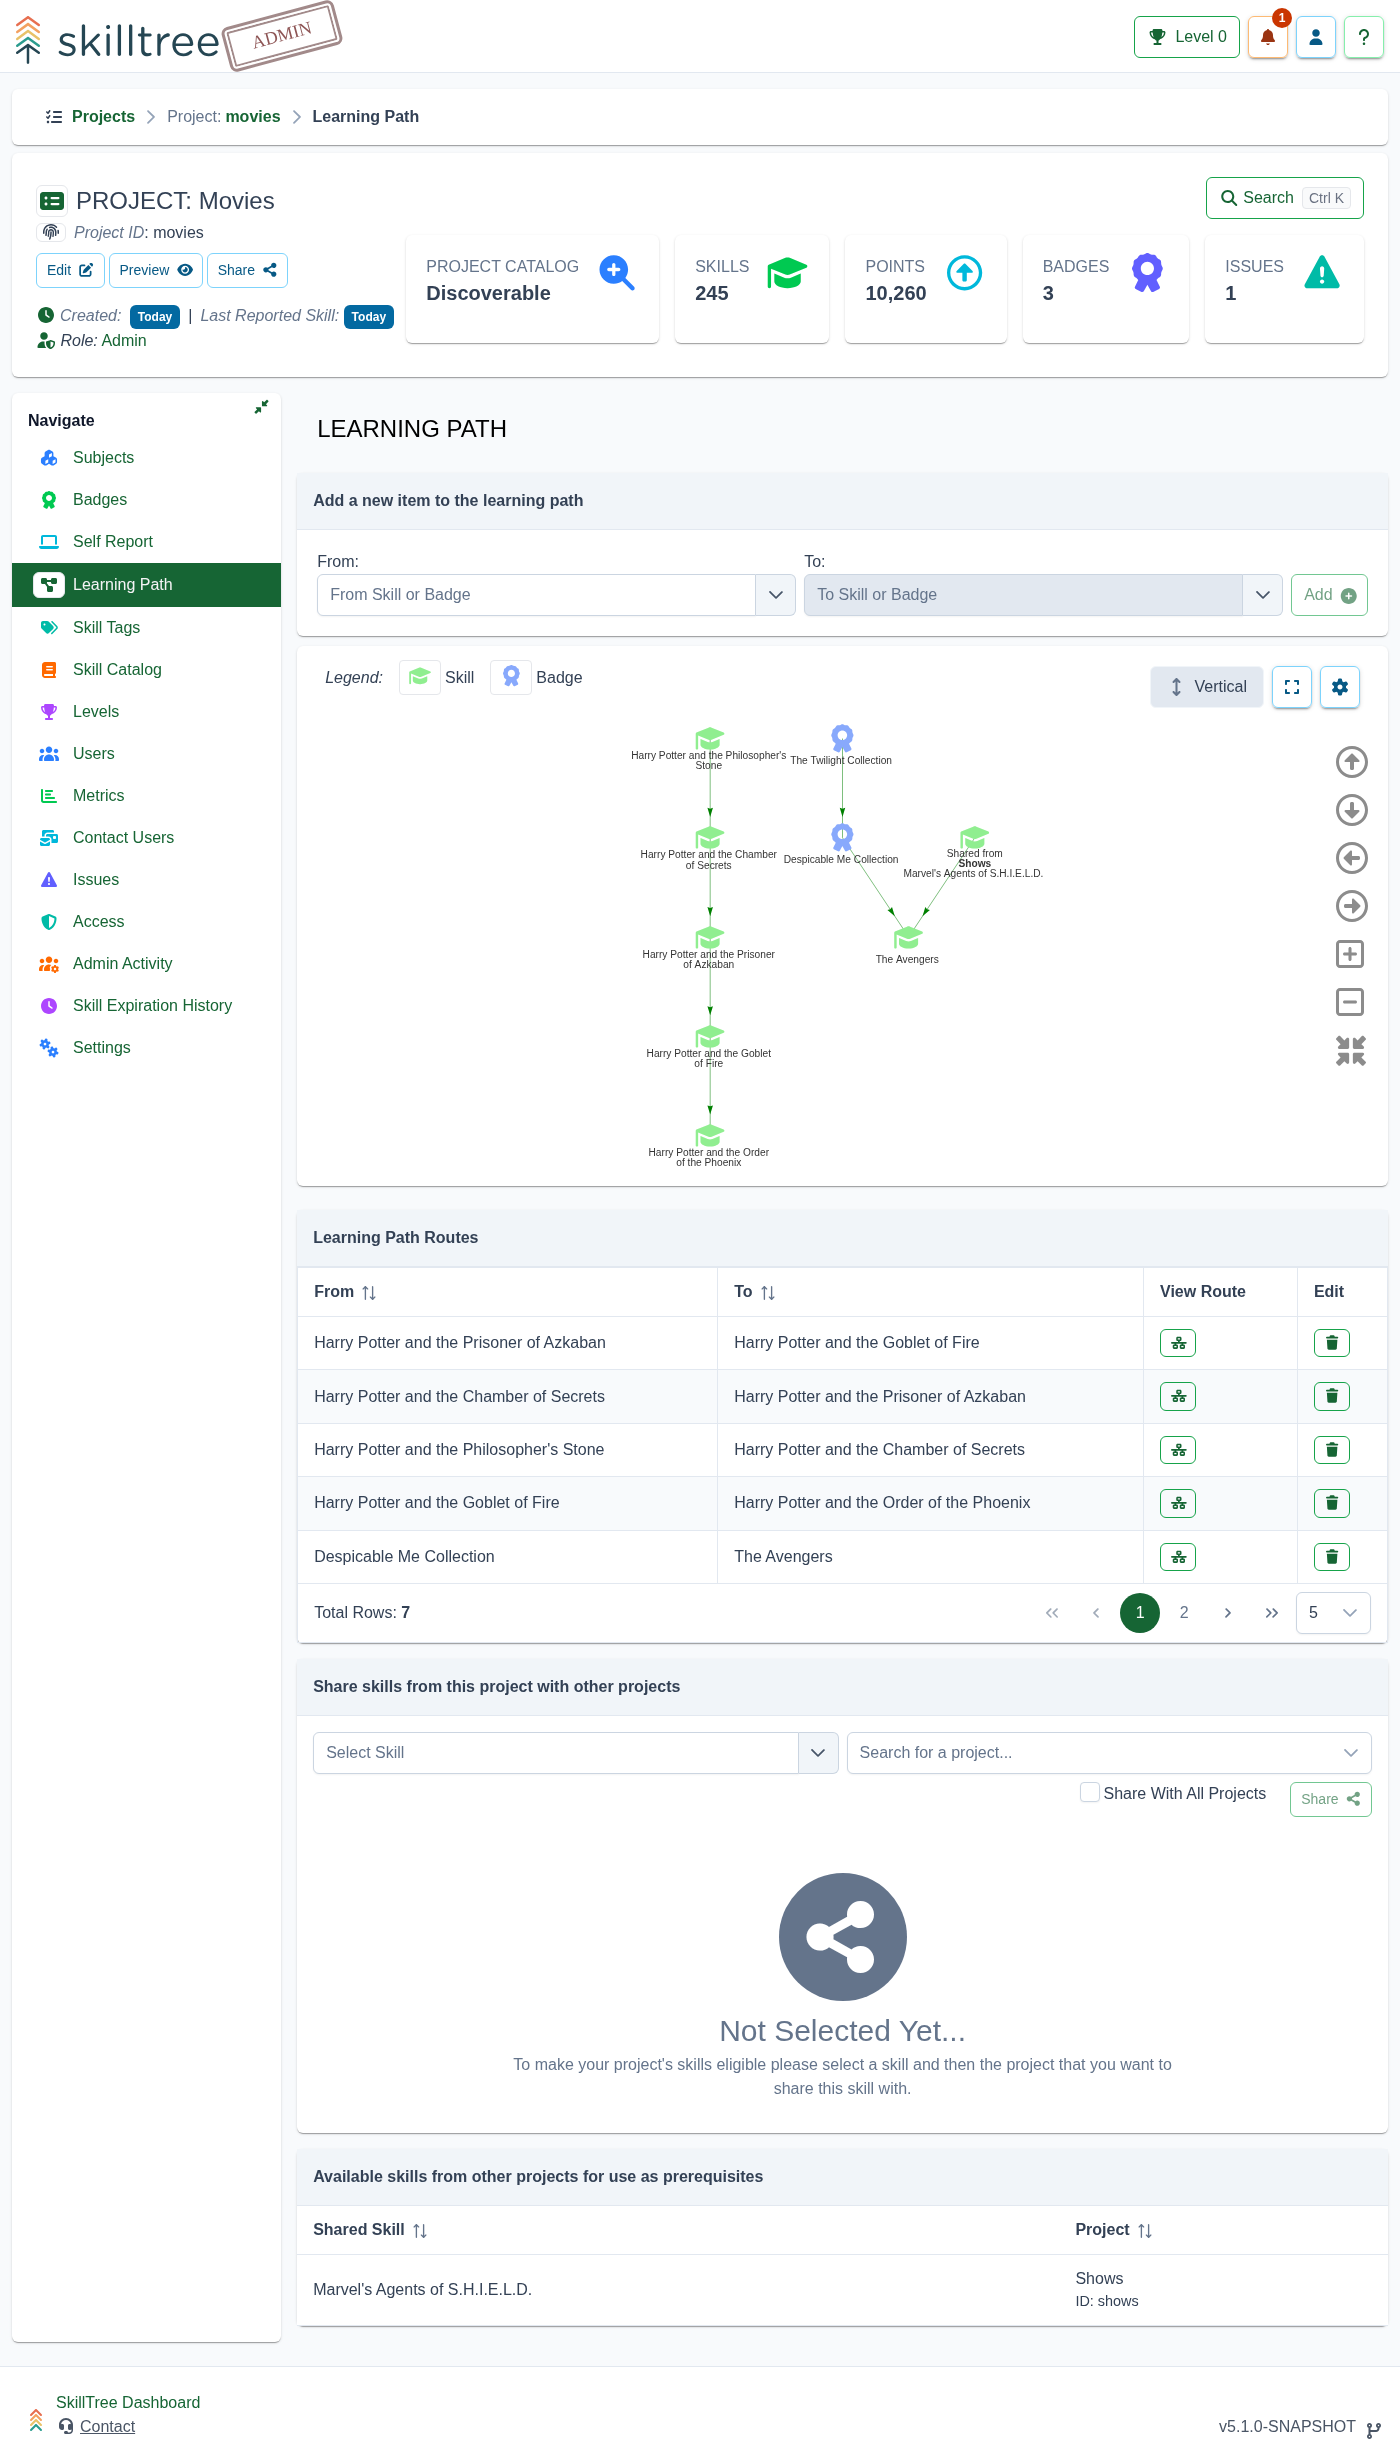Toggle the Vertical layout orientation
This screenshot has width=1400, height=2463.
[1207, 687]
